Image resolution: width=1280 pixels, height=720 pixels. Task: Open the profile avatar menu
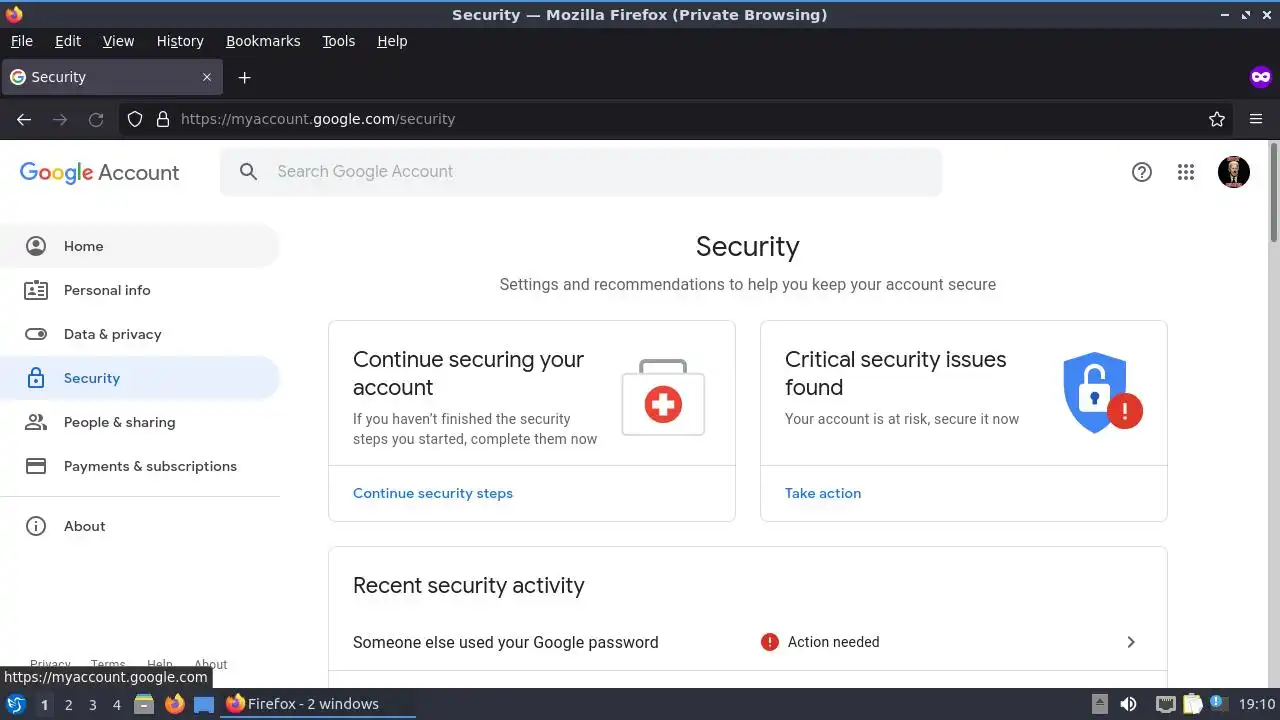(1233, 172)
